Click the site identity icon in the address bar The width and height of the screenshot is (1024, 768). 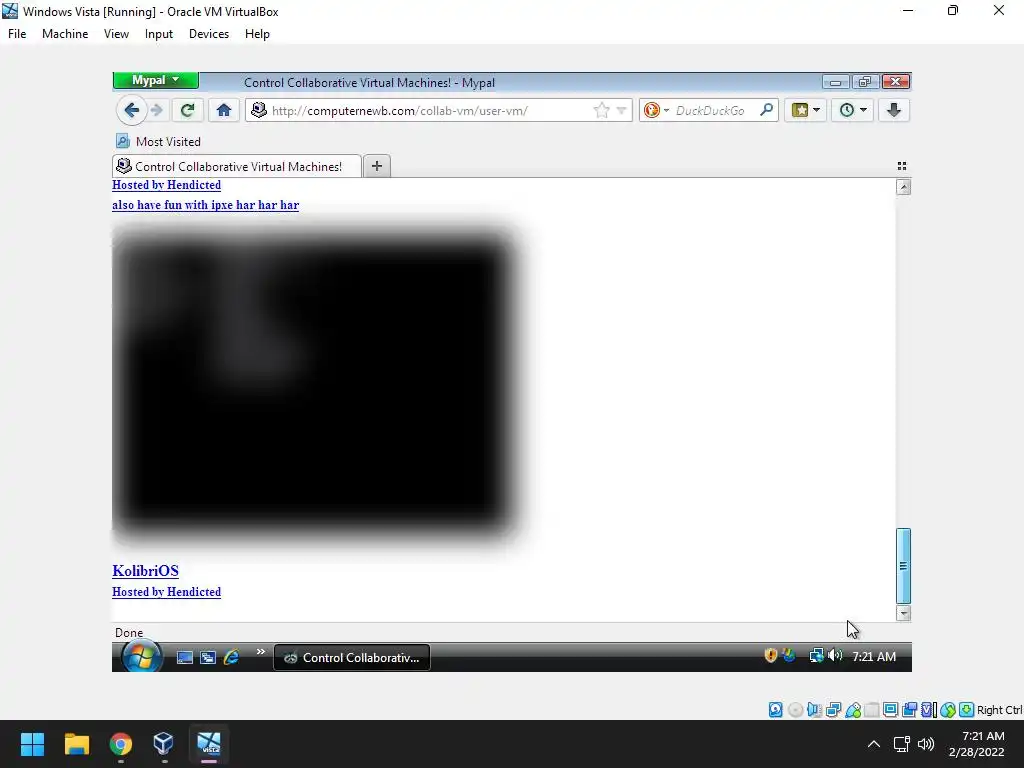(x=259, y=110)
